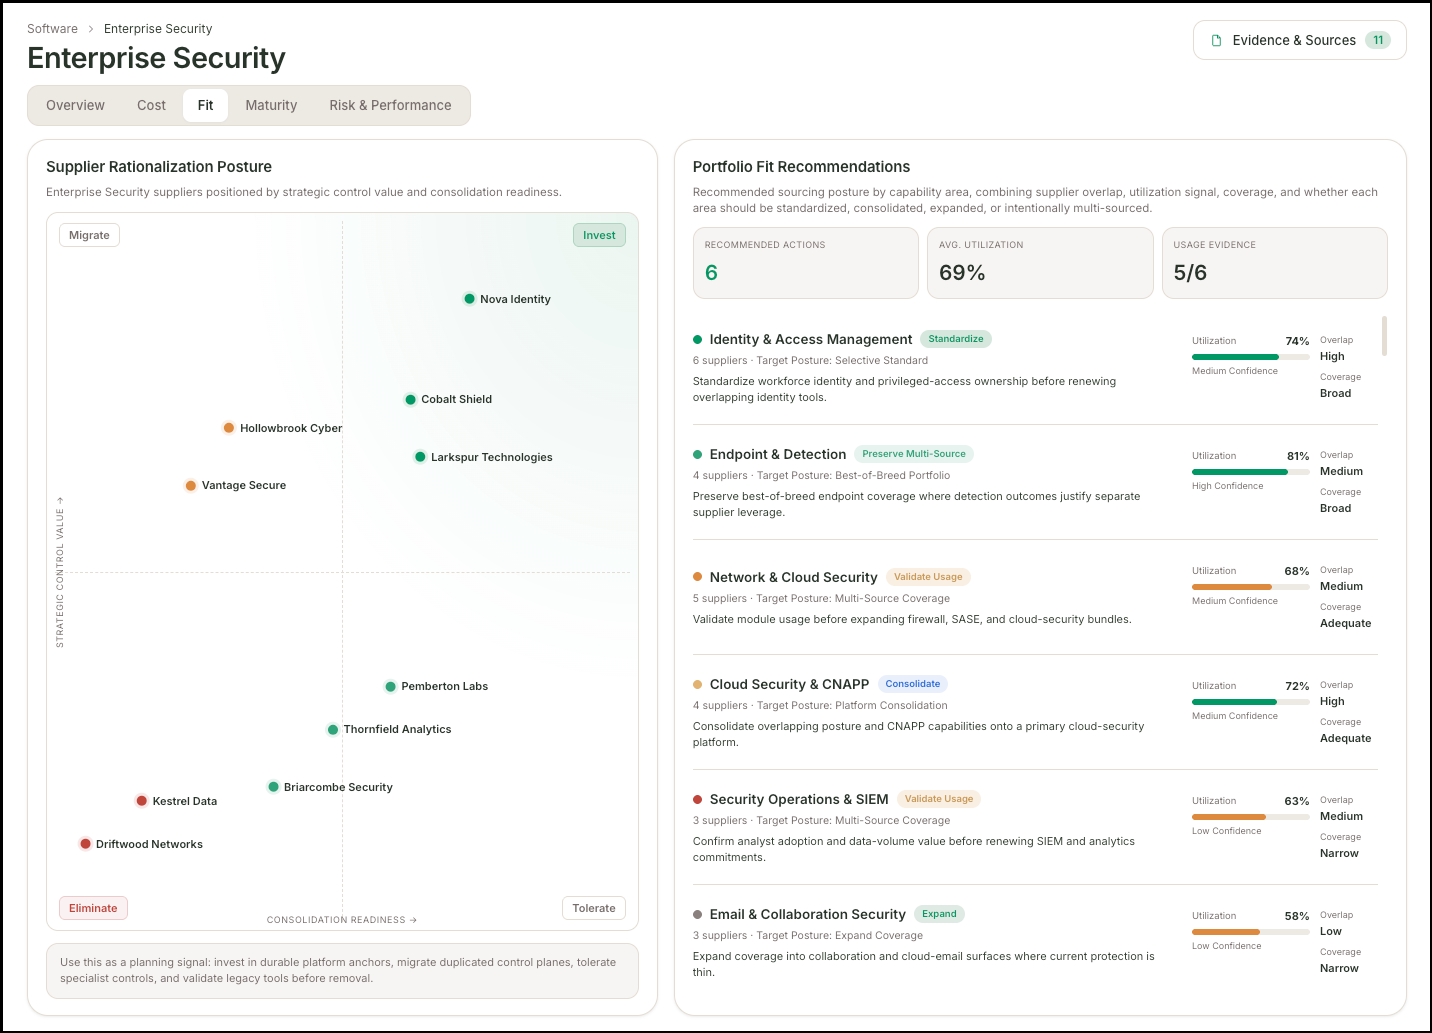Switch to the Overview tab
This screenshot has width=1432, height=1033.
tap(75, 105)
